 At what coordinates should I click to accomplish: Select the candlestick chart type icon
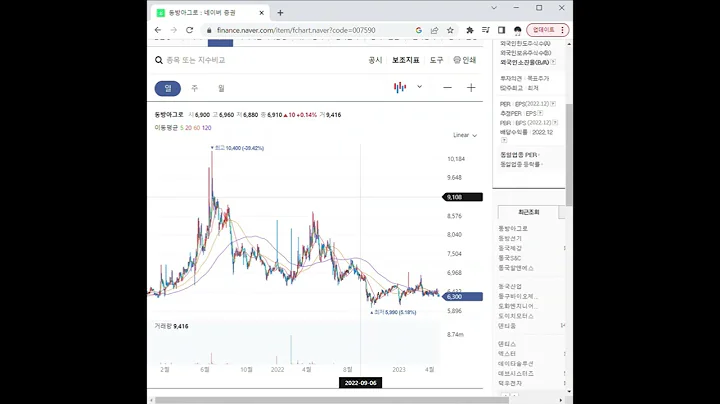coord(400,87)
